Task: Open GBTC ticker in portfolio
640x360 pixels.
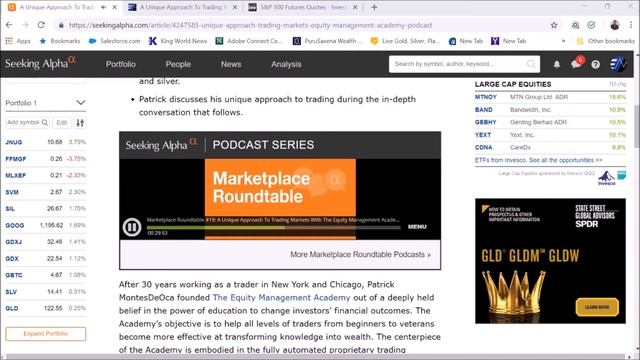Action: point(14,275)
